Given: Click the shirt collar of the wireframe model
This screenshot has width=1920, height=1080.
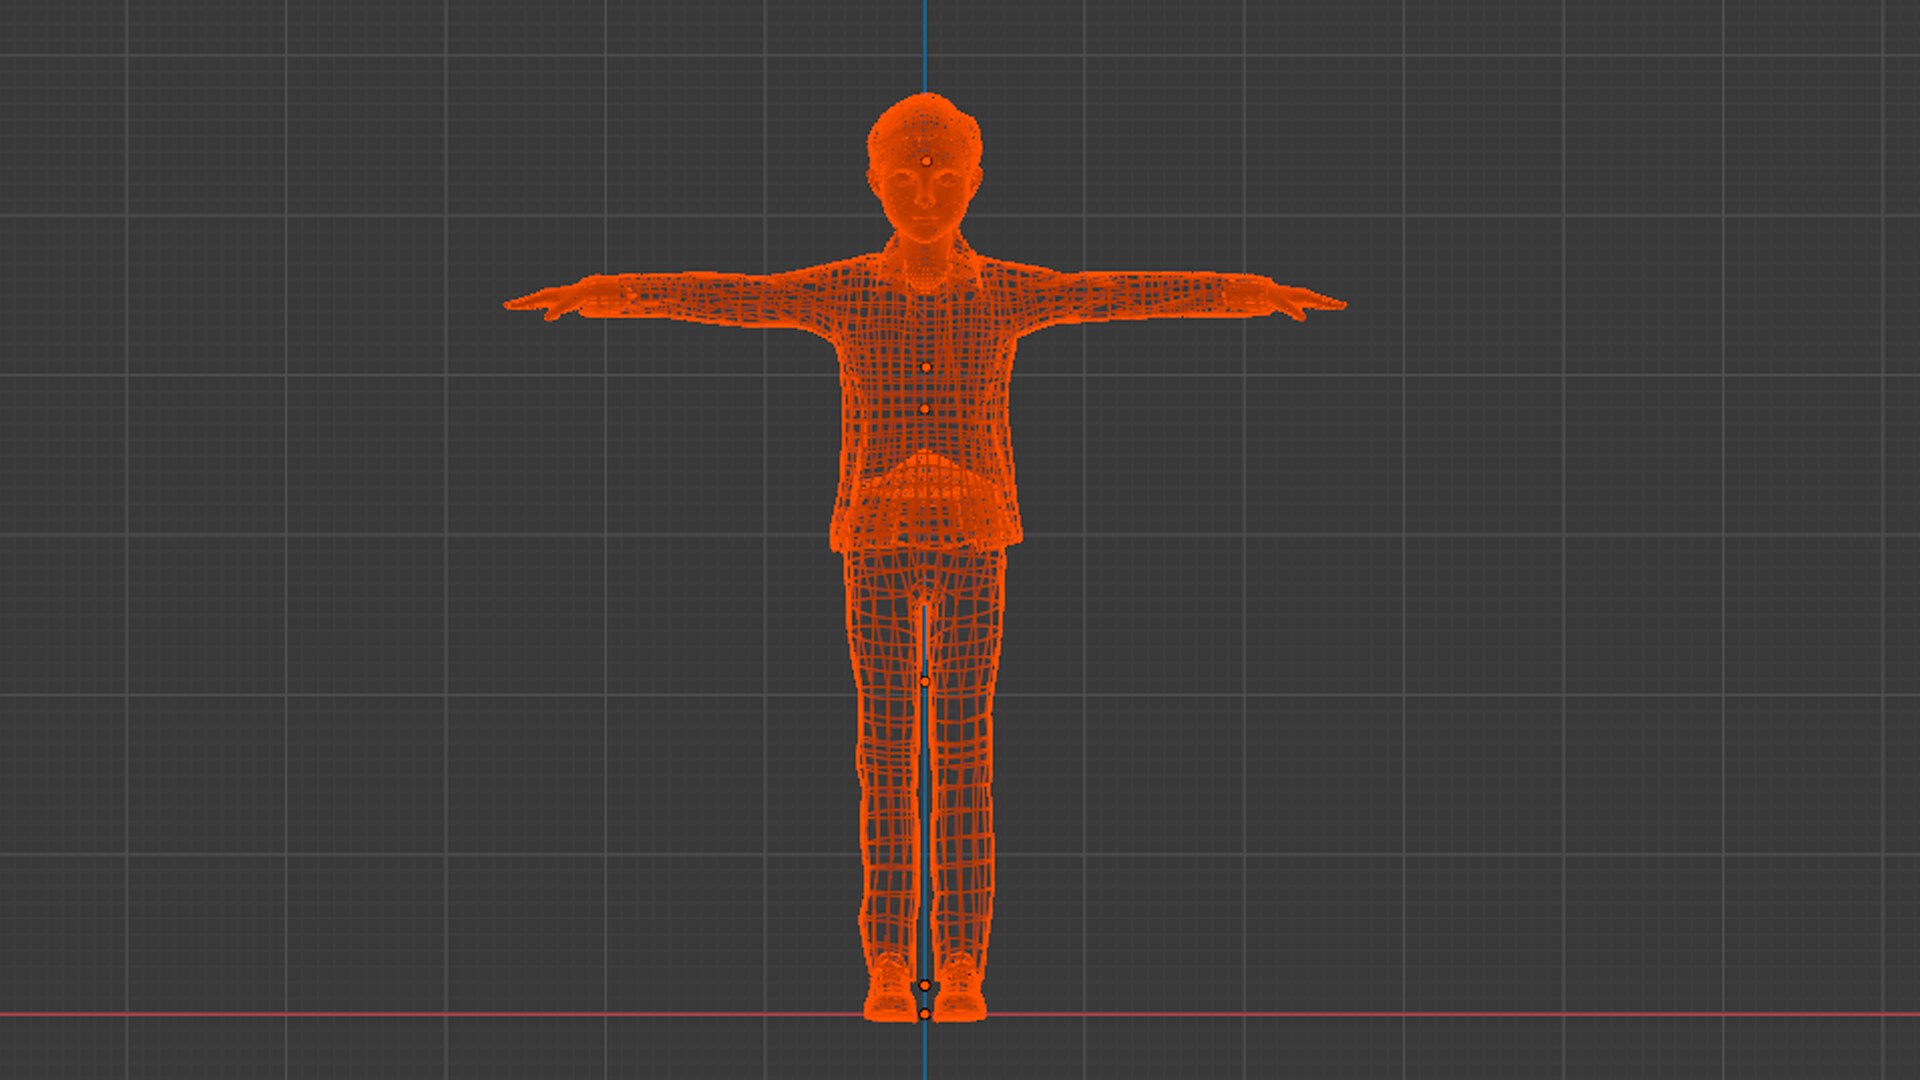Looking at the screenshot, I should pyautogui.click(x=927, y=262).
